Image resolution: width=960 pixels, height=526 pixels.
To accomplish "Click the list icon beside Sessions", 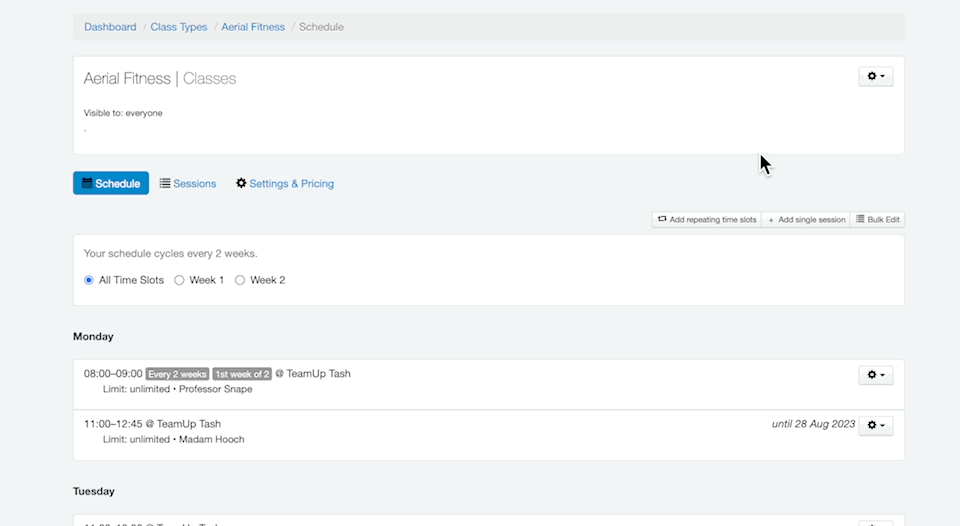I will pos(165,184).
